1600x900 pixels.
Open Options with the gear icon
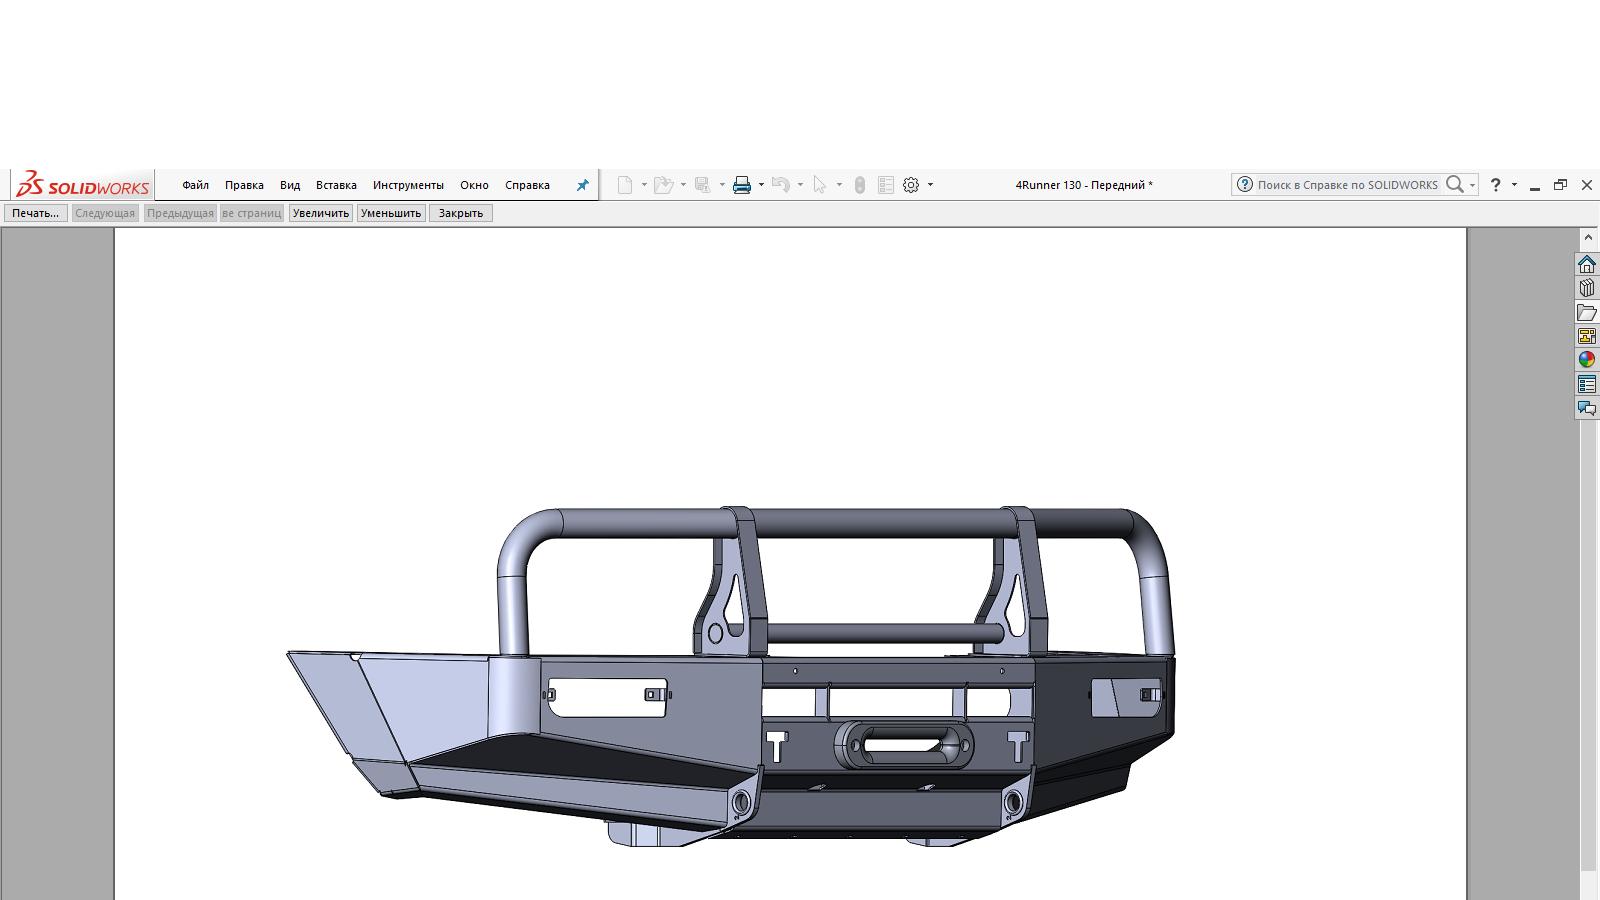click(911, 185)
